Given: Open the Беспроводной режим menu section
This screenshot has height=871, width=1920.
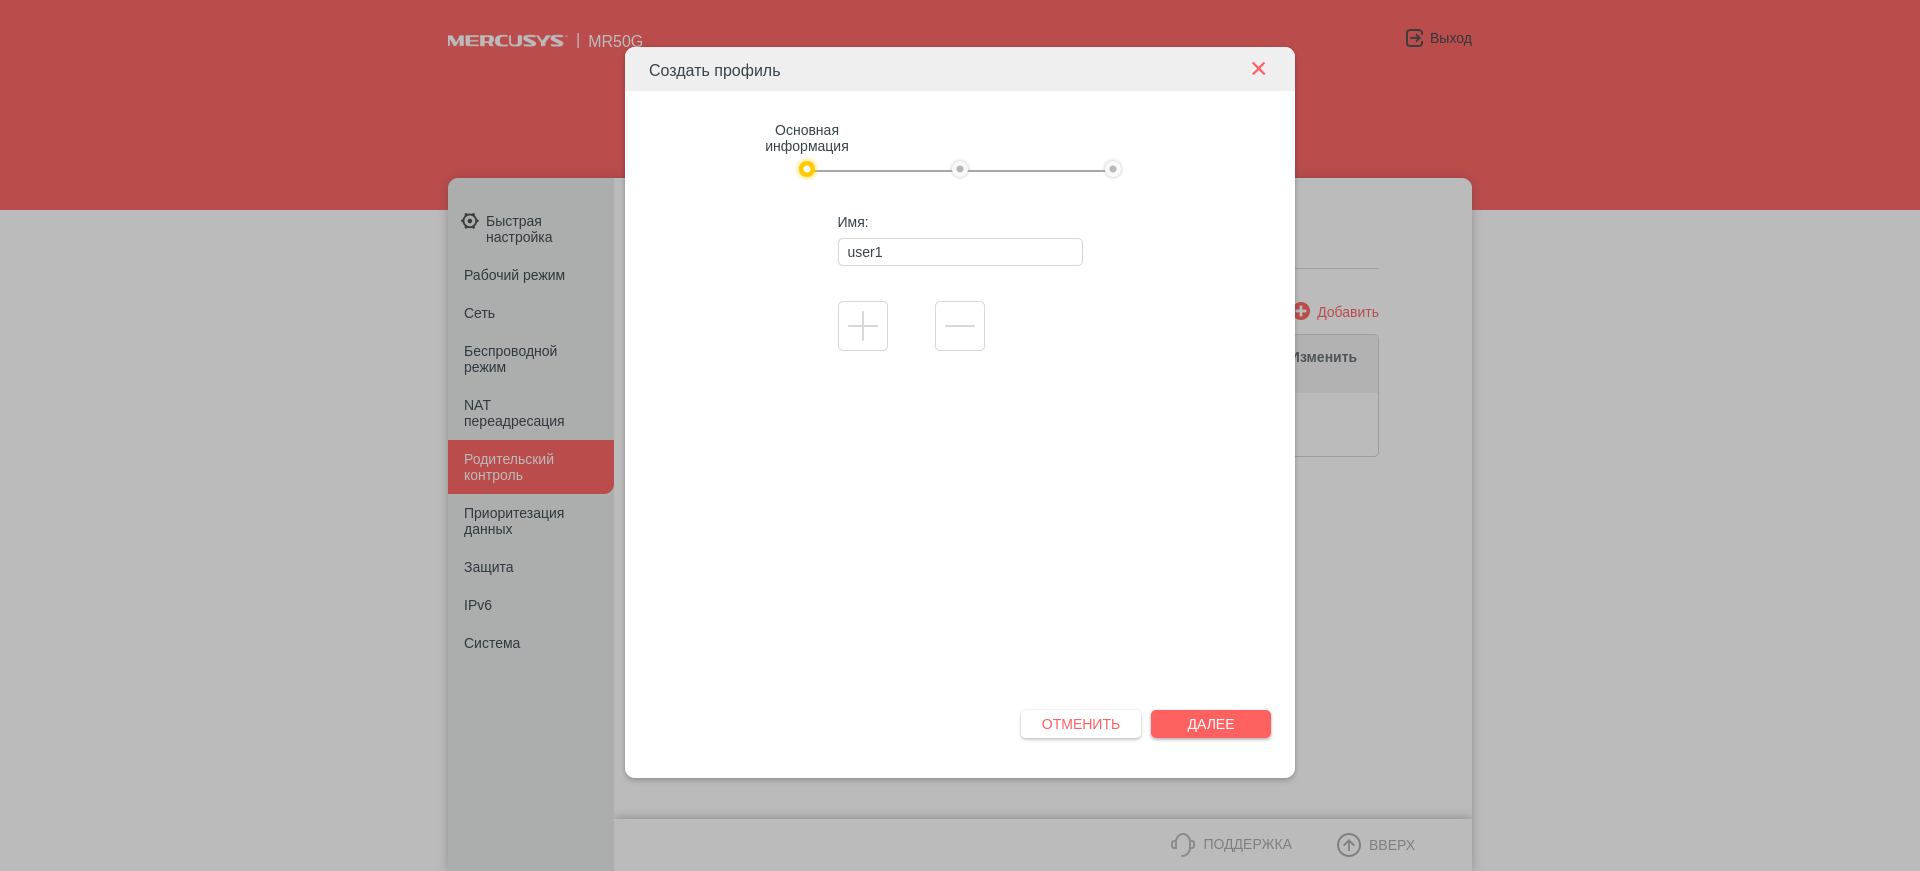Looking at the screenshot, I should point(510,359).
